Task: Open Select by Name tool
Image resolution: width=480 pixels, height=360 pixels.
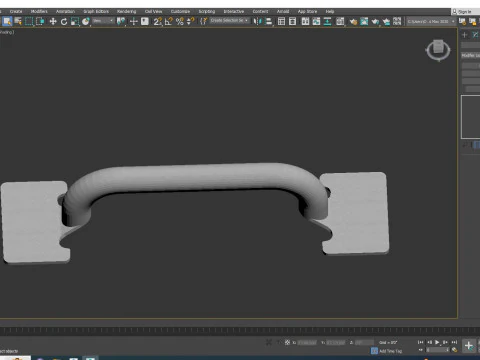Action: click(x=18, y=22)
